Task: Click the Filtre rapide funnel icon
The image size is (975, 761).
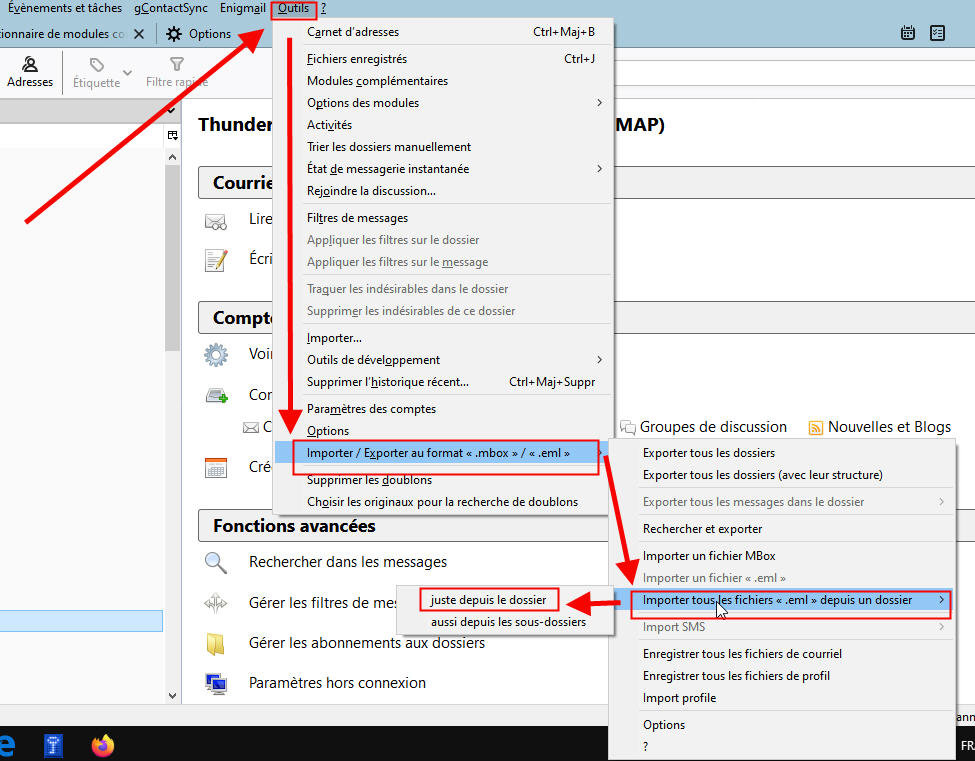Action: point(177,64)
